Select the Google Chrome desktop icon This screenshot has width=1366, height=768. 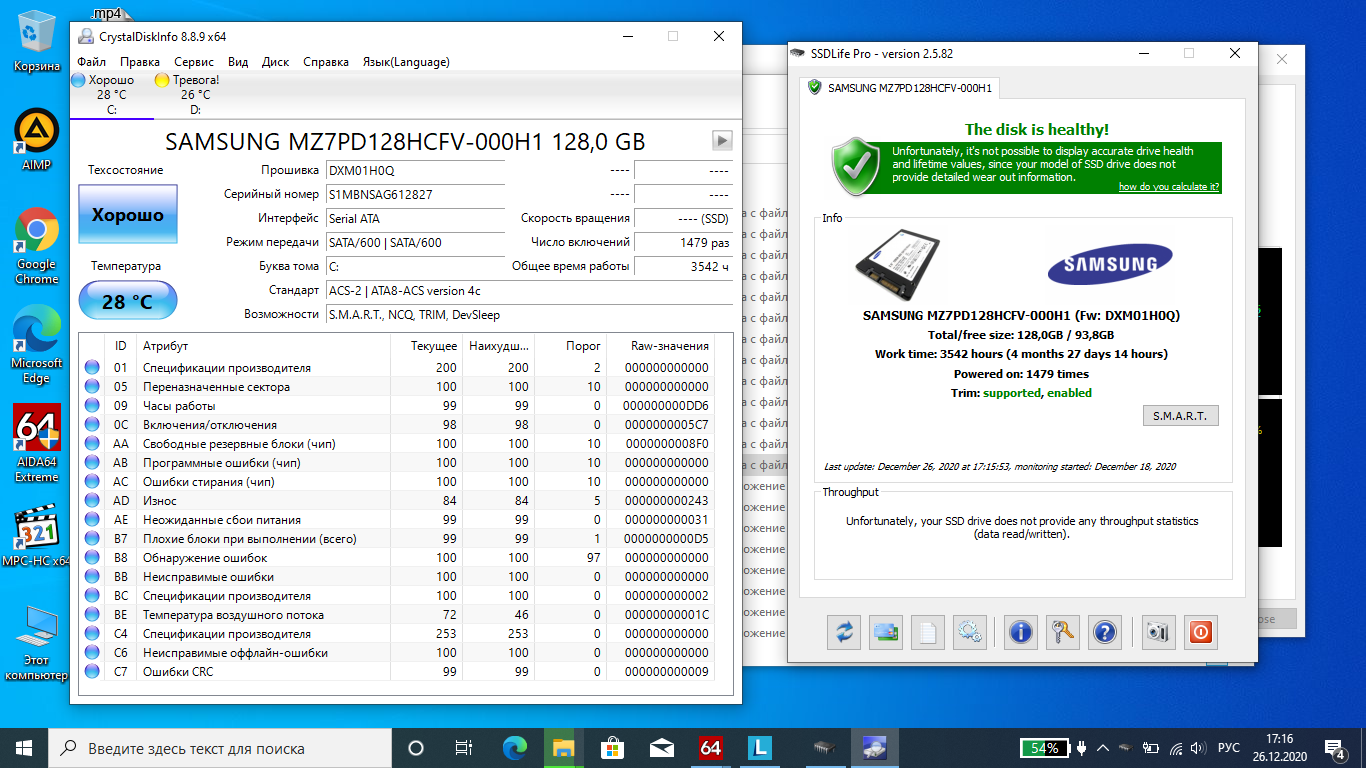[x=36, y=246]
